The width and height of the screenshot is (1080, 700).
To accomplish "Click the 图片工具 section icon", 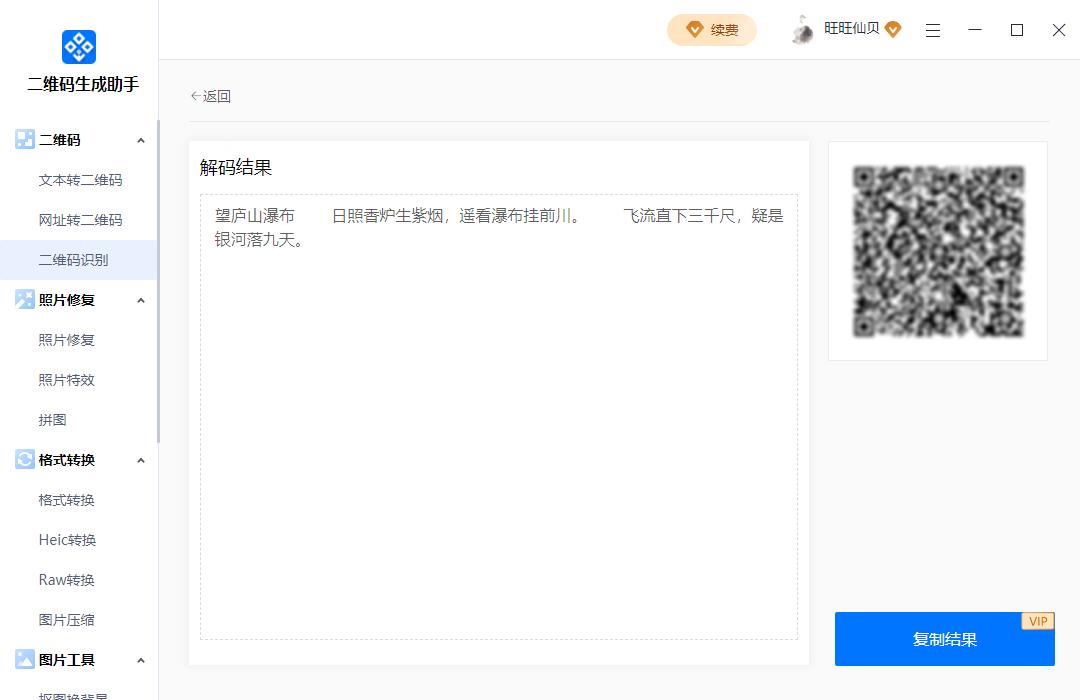I will (24, 659).
